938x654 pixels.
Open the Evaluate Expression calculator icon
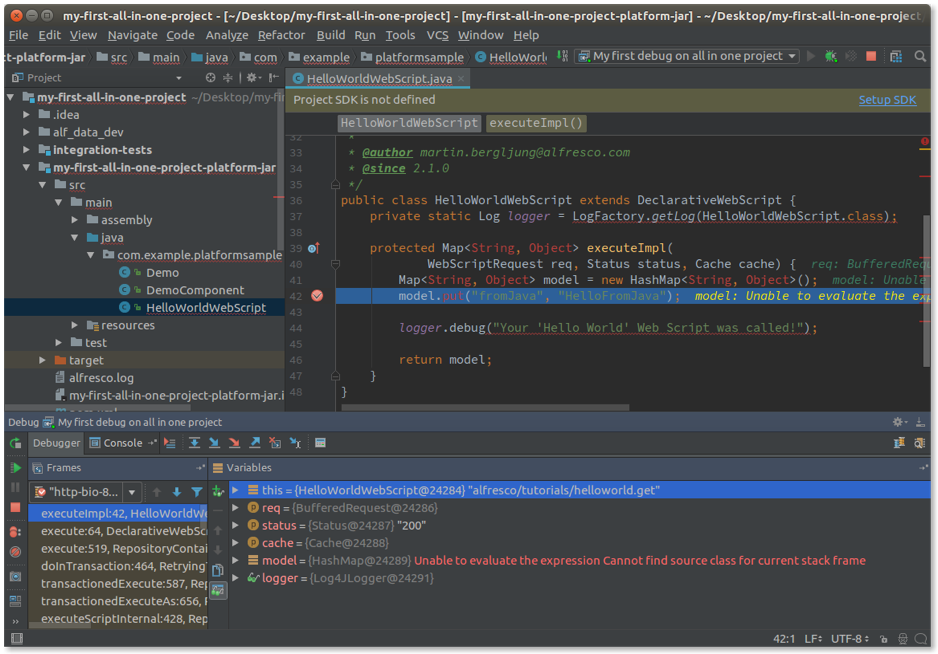pyautogui.click(x=320, y=443)
